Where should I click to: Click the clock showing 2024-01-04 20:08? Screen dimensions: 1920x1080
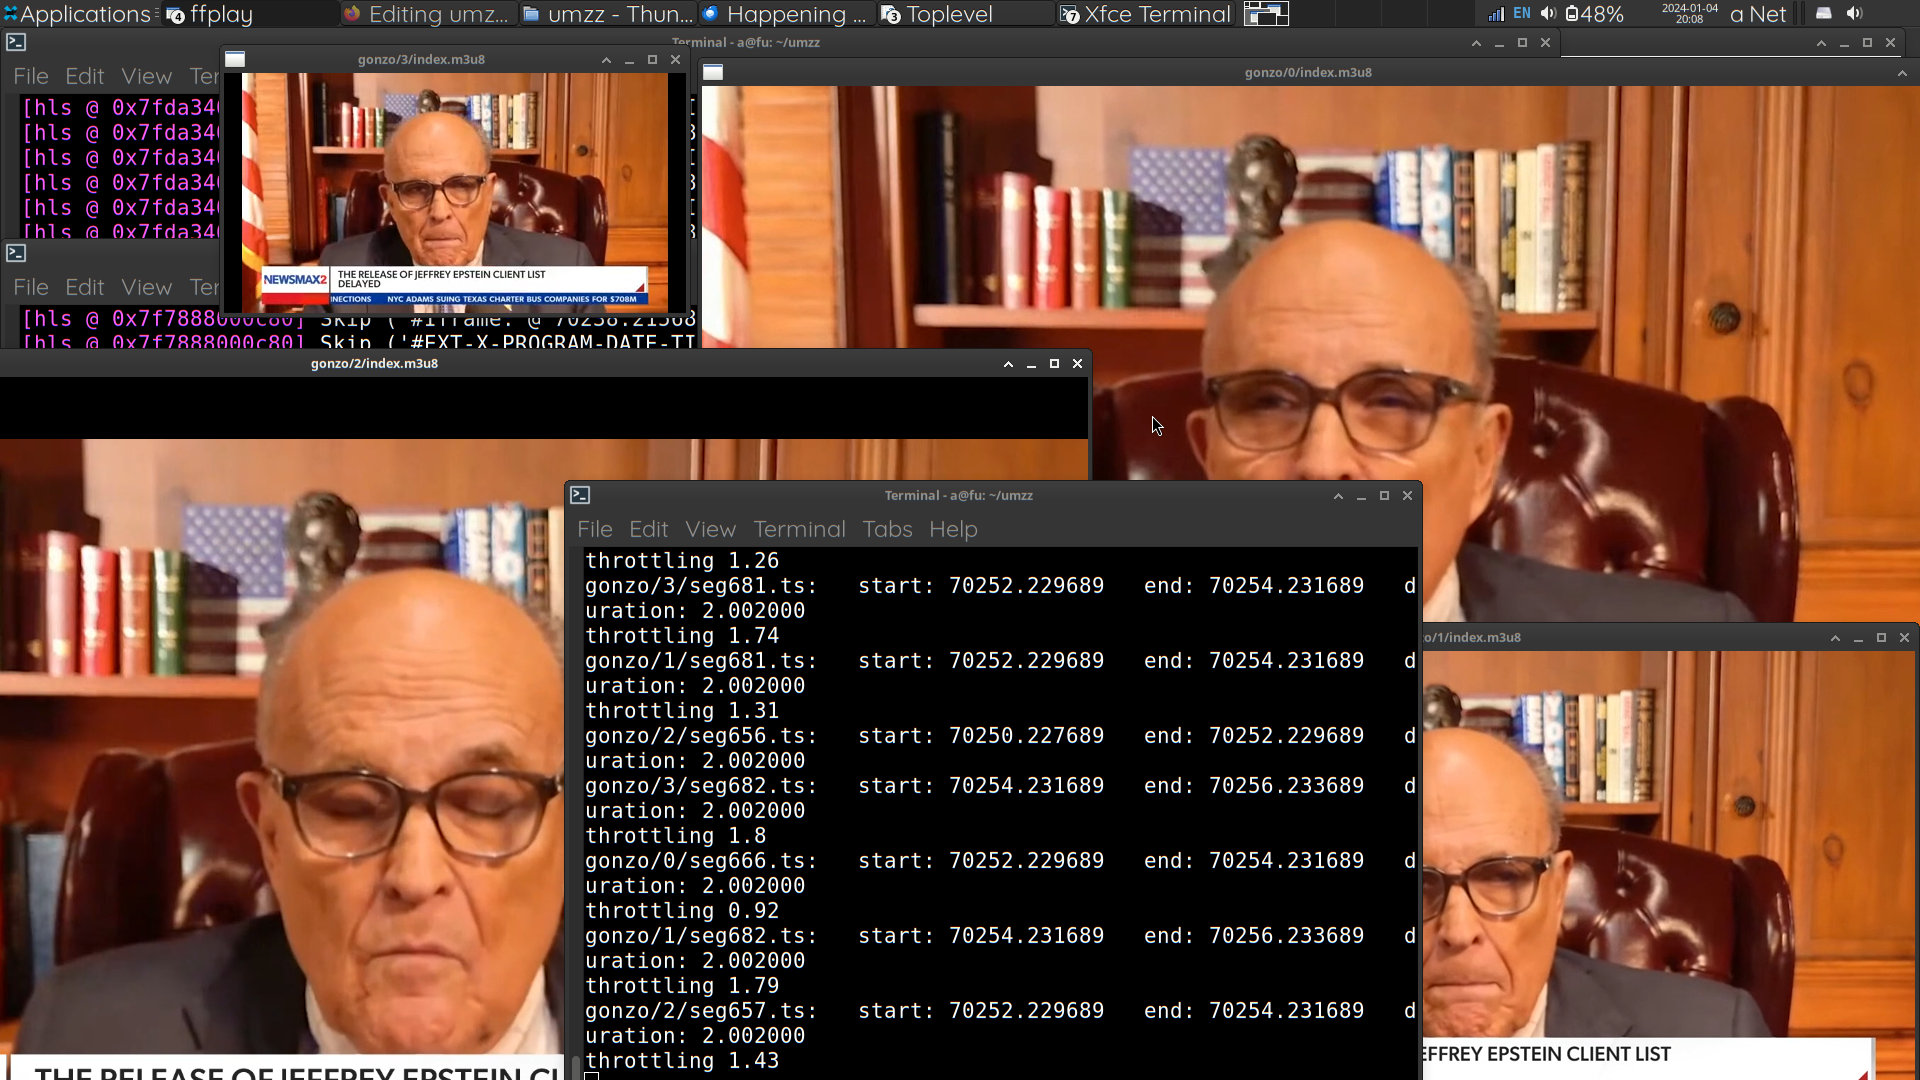click(x=1690, y=13)
